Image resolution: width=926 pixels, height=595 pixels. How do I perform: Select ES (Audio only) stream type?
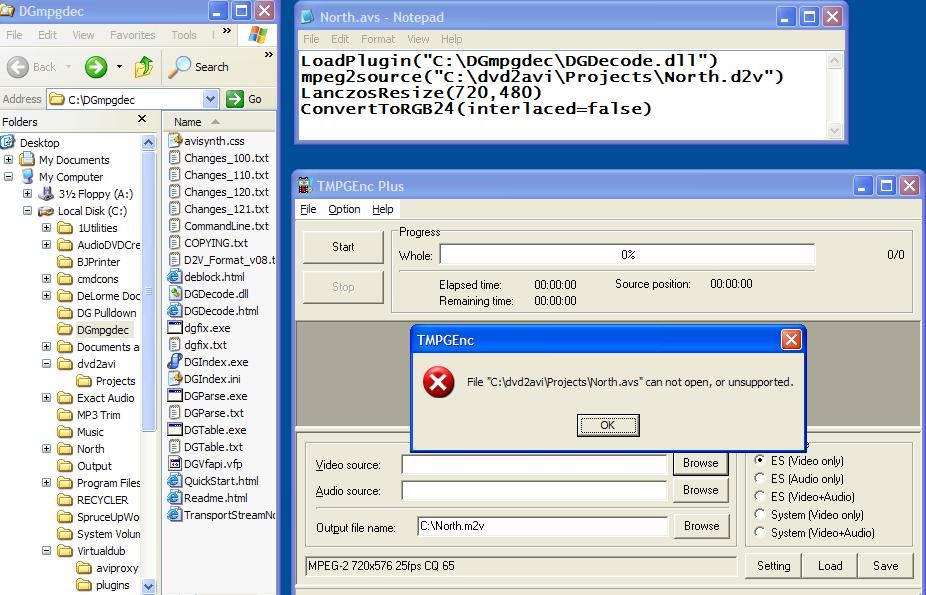click(x=759, y=479)
